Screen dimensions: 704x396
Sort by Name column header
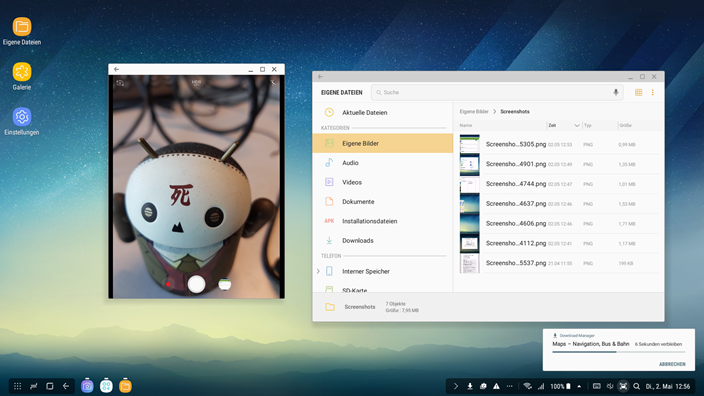[x=466, y=125]
